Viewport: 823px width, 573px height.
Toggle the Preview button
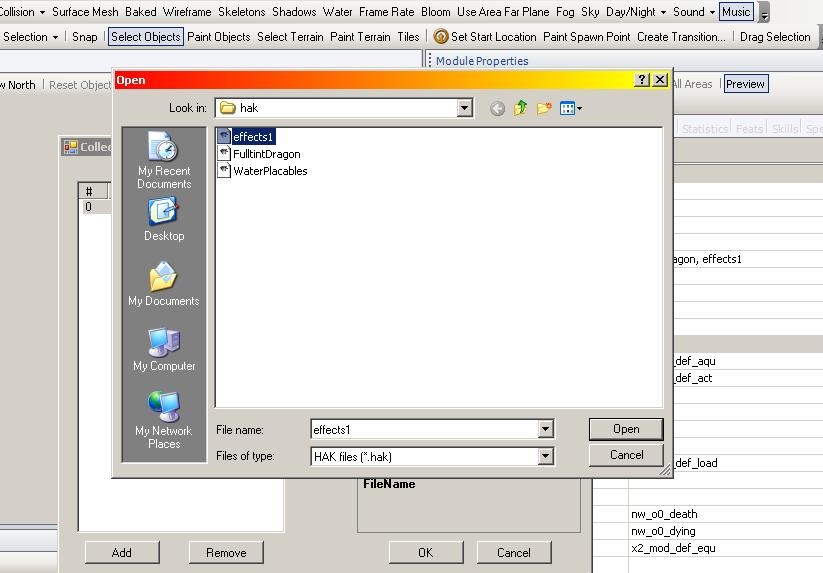[745, 84]
